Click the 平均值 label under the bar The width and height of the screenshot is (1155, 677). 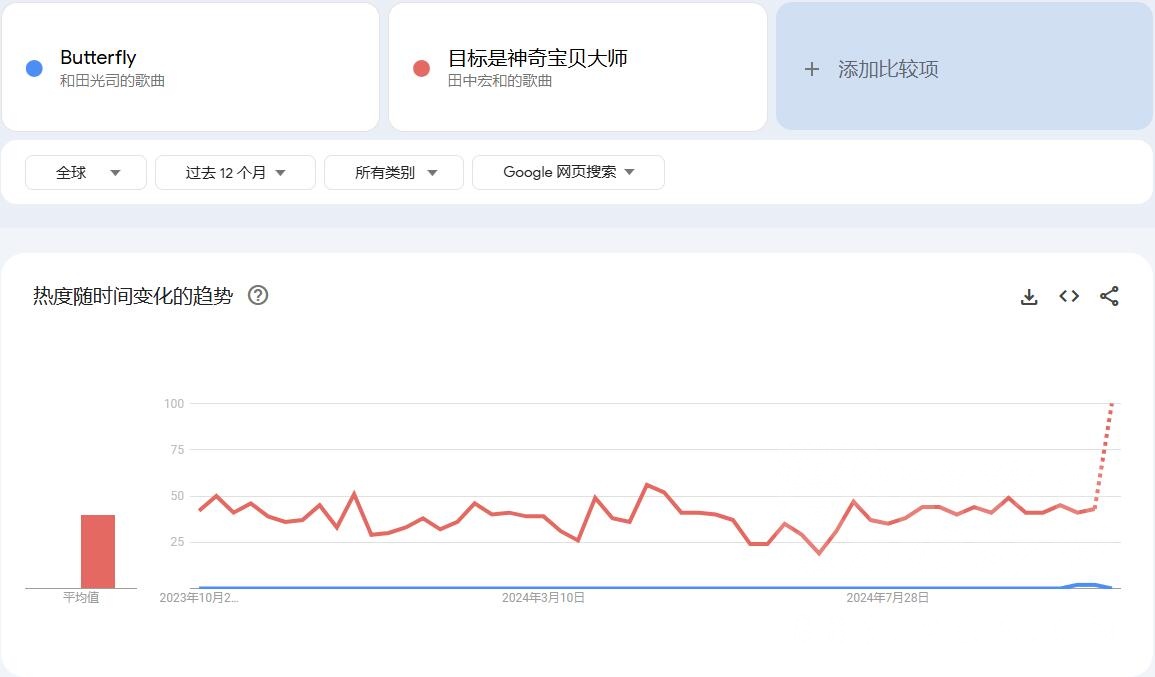pos(81,598)
